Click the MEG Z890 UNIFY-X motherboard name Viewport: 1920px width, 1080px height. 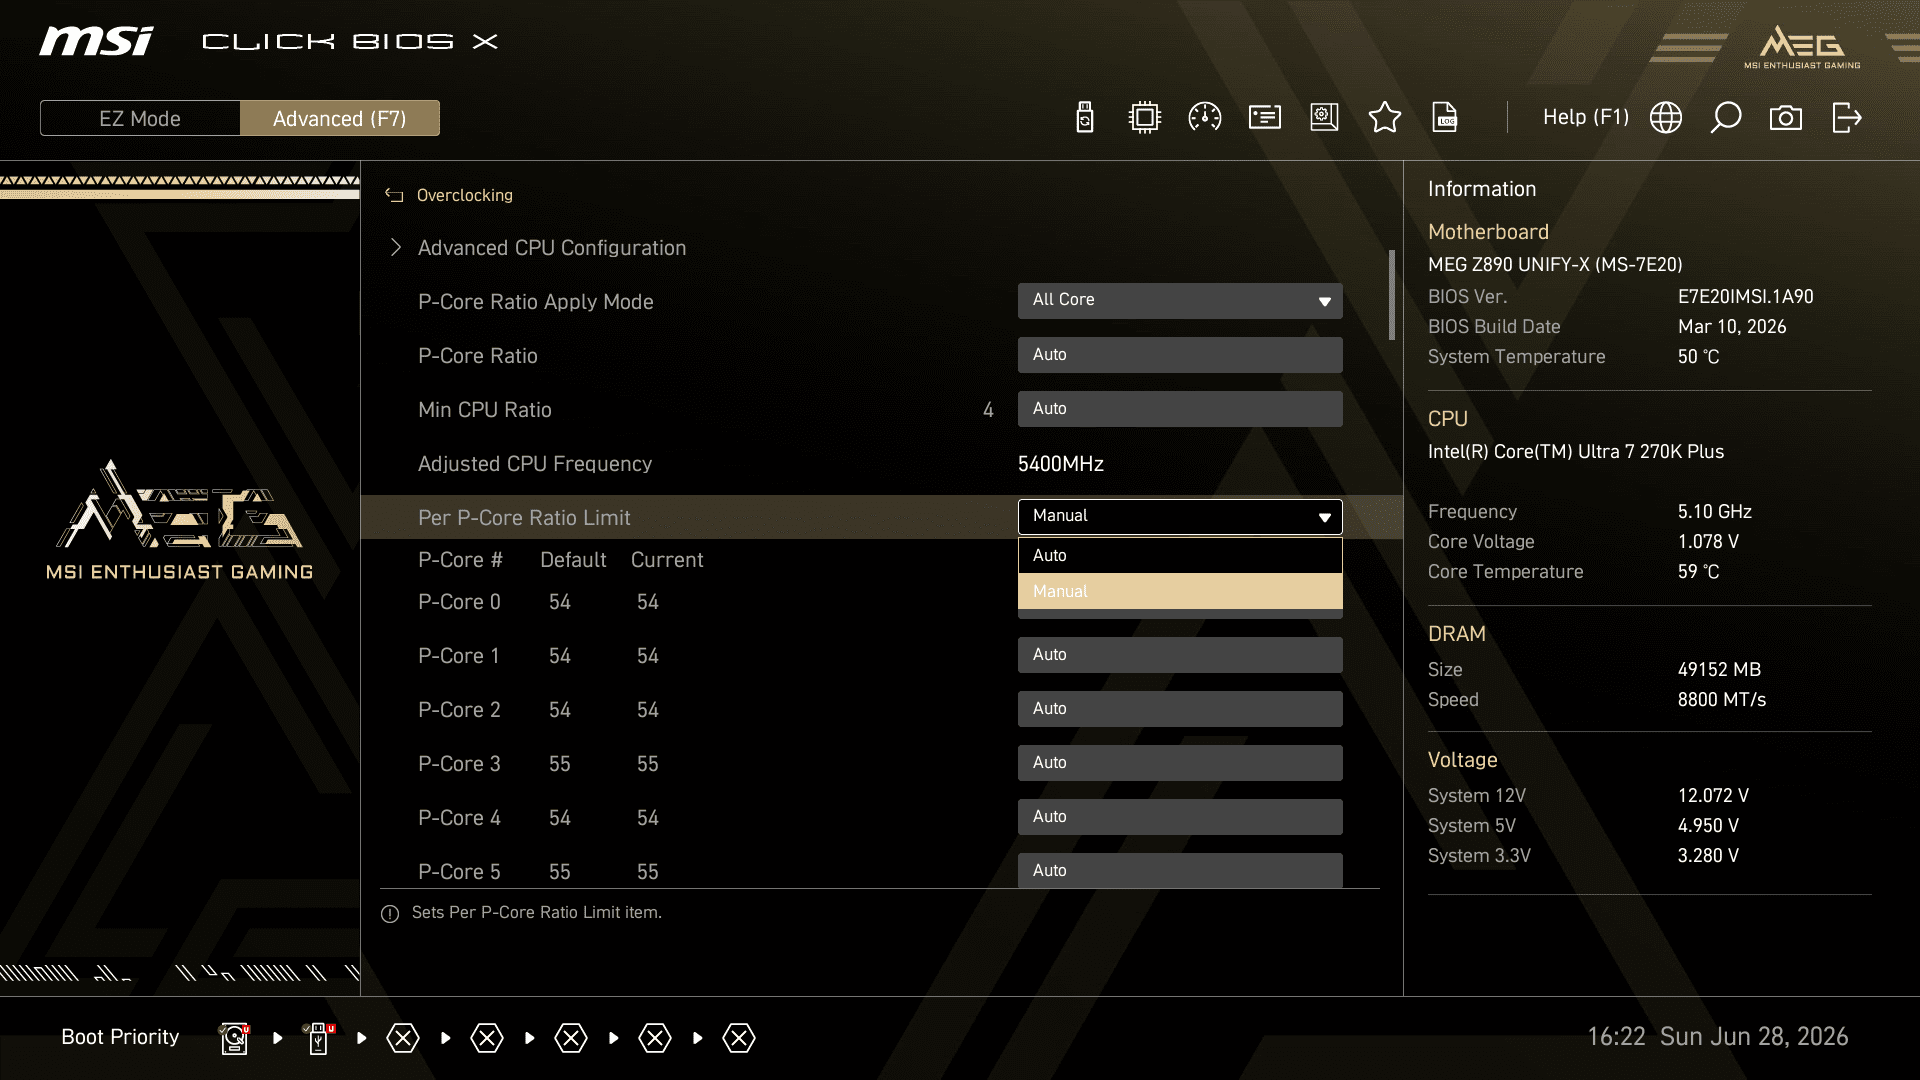1555,265
